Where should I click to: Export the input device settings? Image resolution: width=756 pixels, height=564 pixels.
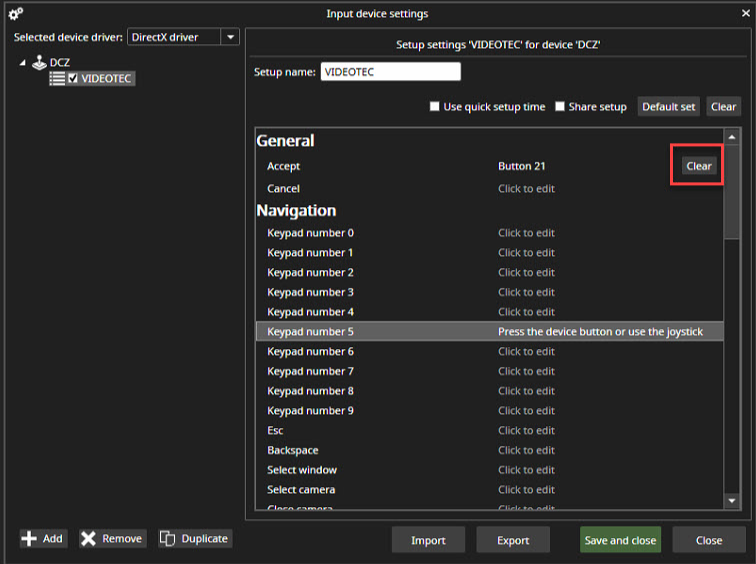[513, 540]
